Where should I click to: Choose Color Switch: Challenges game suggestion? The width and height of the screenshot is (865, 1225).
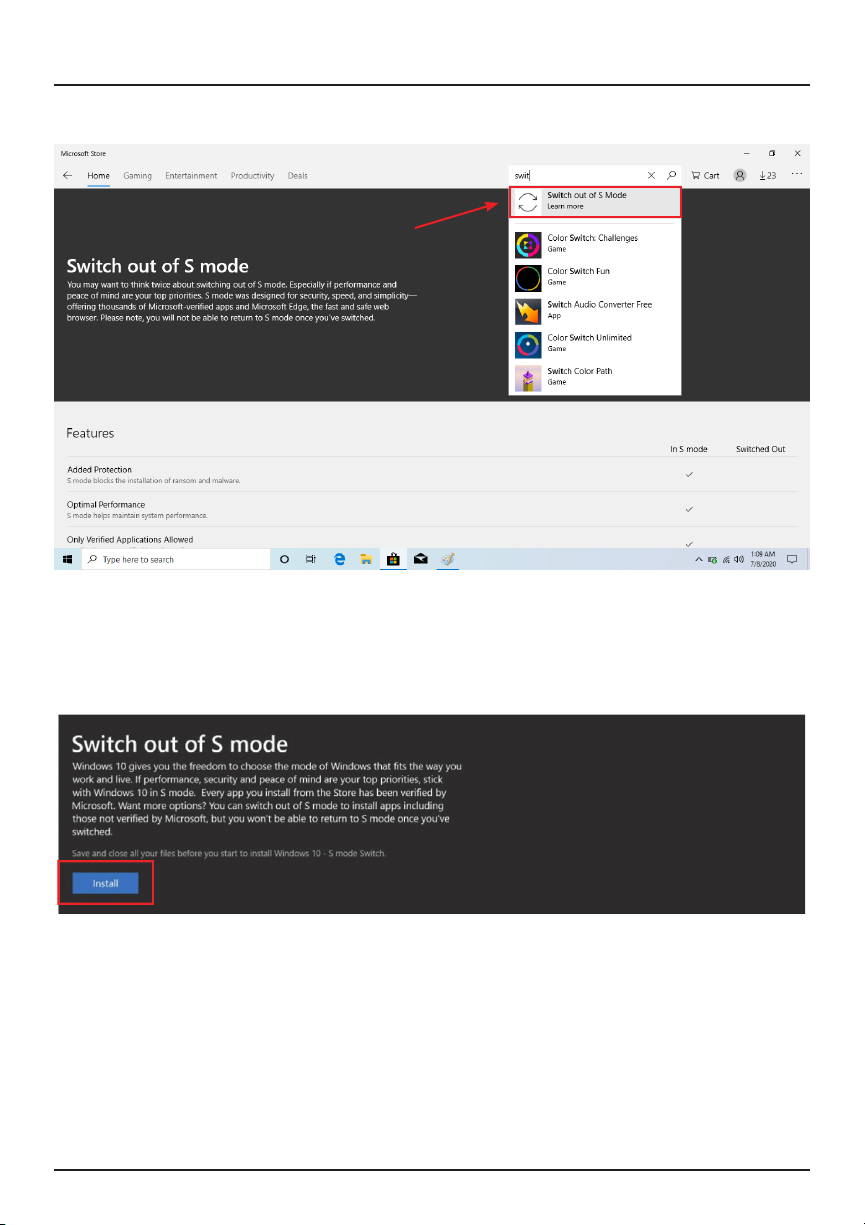pos(595,244)
